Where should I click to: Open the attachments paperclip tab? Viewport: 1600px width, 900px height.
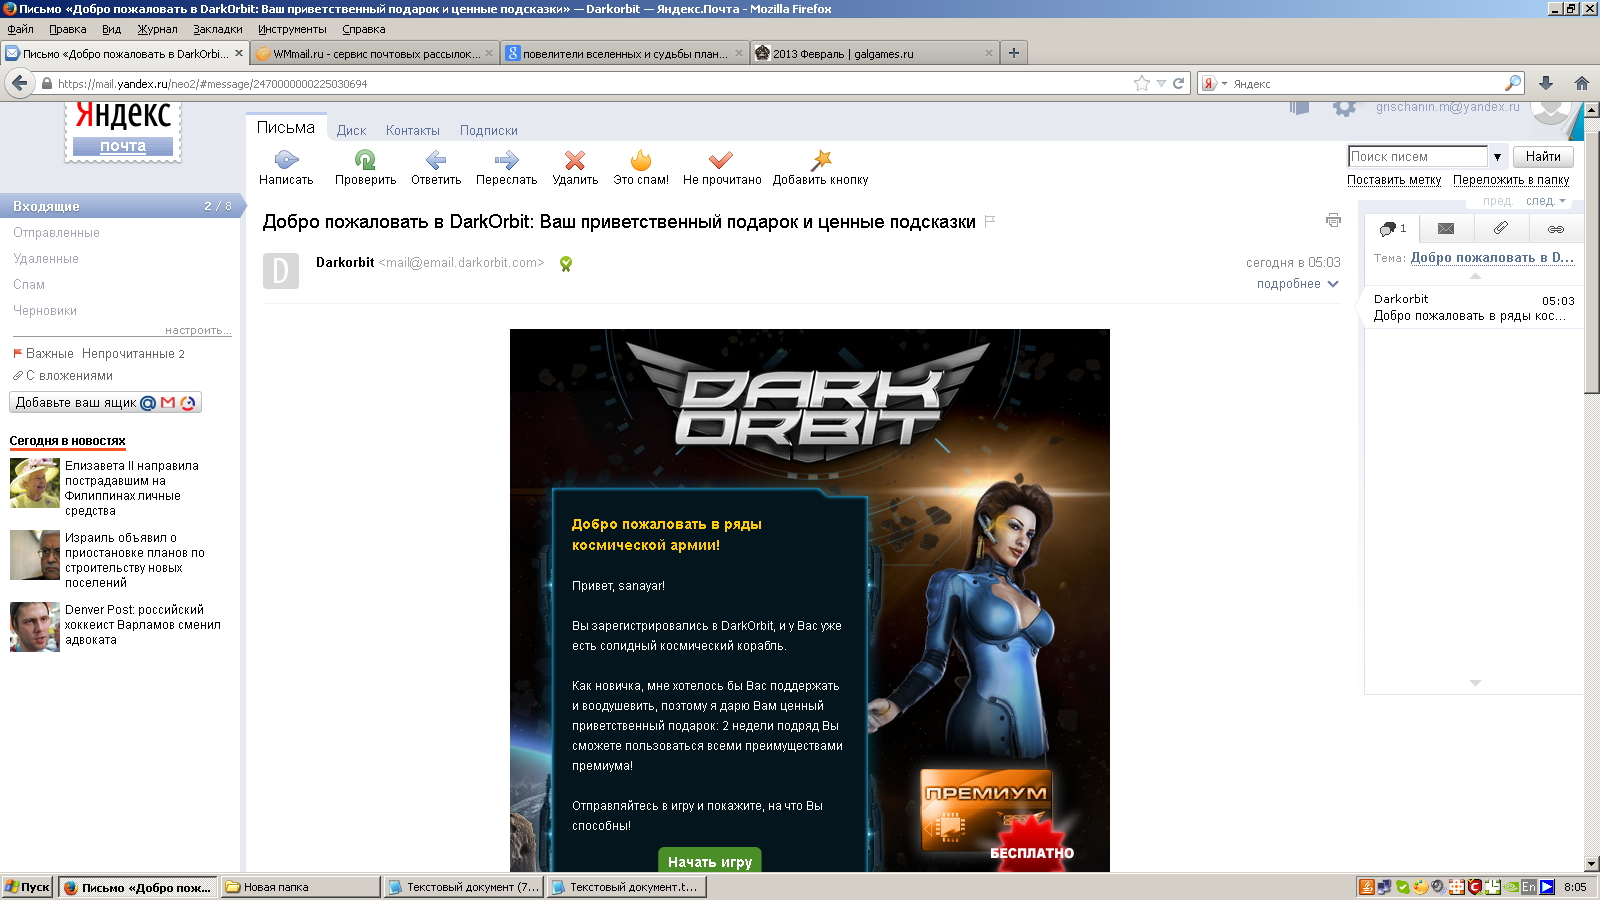(x=1501, y=229)
